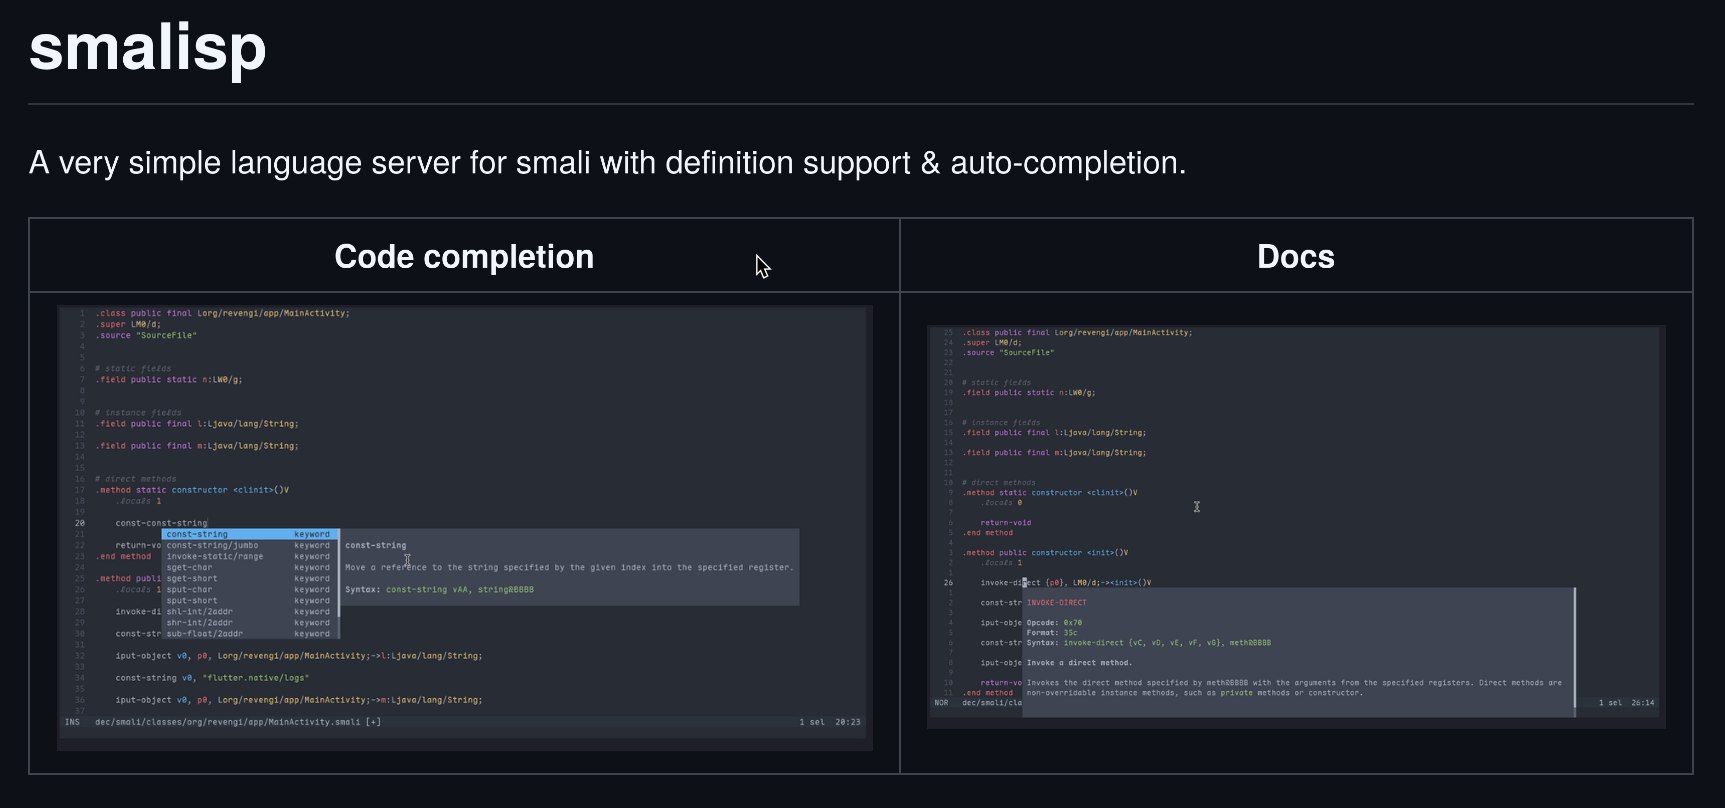Image resolution: width=1725 pixels, height=808 pixels.
Task: Click the Docs column header
Action: click(1295, 256)
